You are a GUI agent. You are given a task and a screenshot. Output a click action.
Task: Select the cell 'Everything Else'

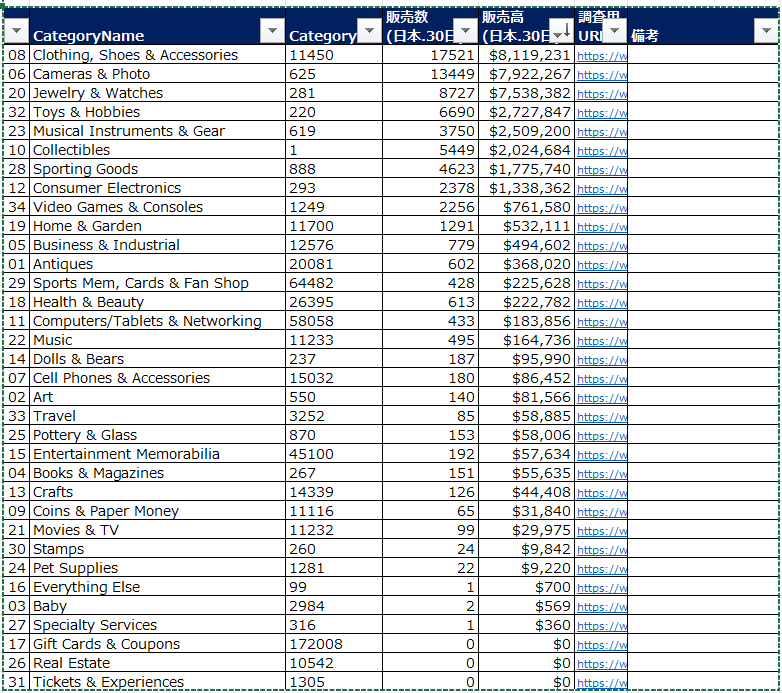[x=157, y=587]
